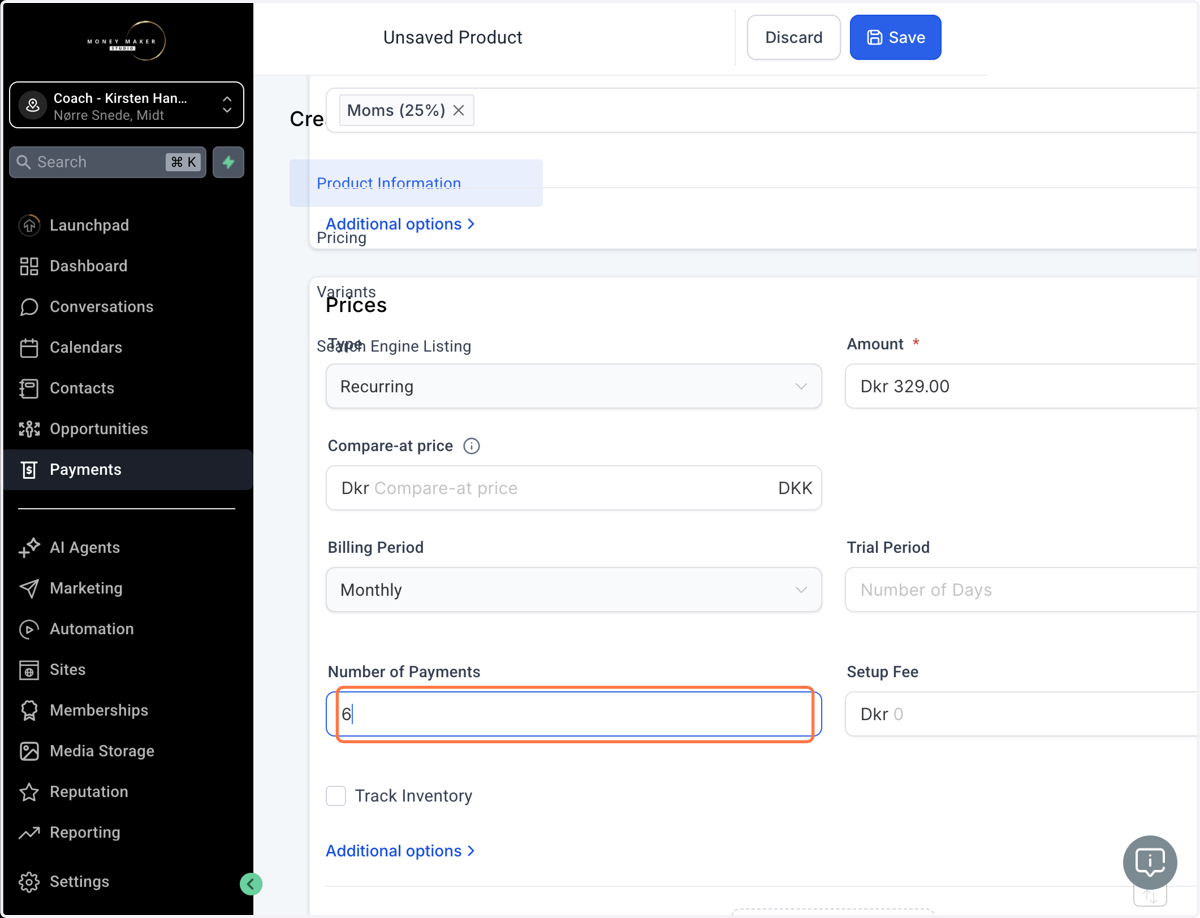1200x918 pixels.
Task: Click the Money Maker Studio logo
Action: point(125,41)
